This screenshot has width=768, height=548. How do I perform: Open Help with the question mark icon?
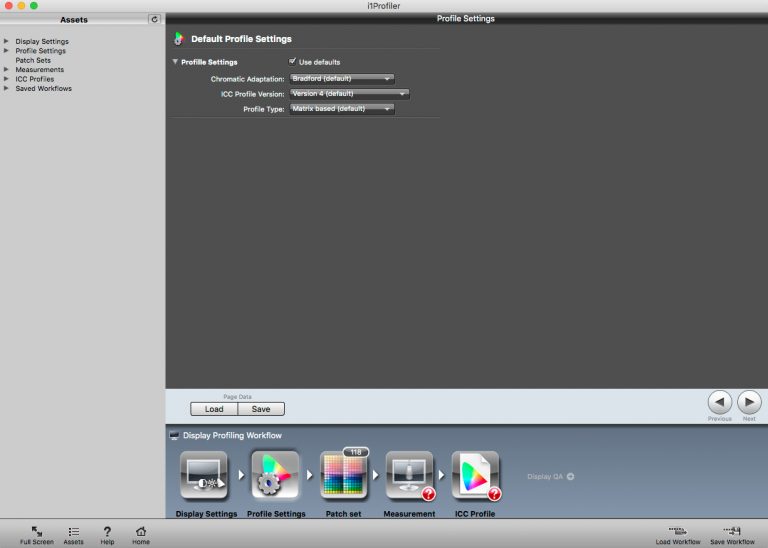(107, 531)
